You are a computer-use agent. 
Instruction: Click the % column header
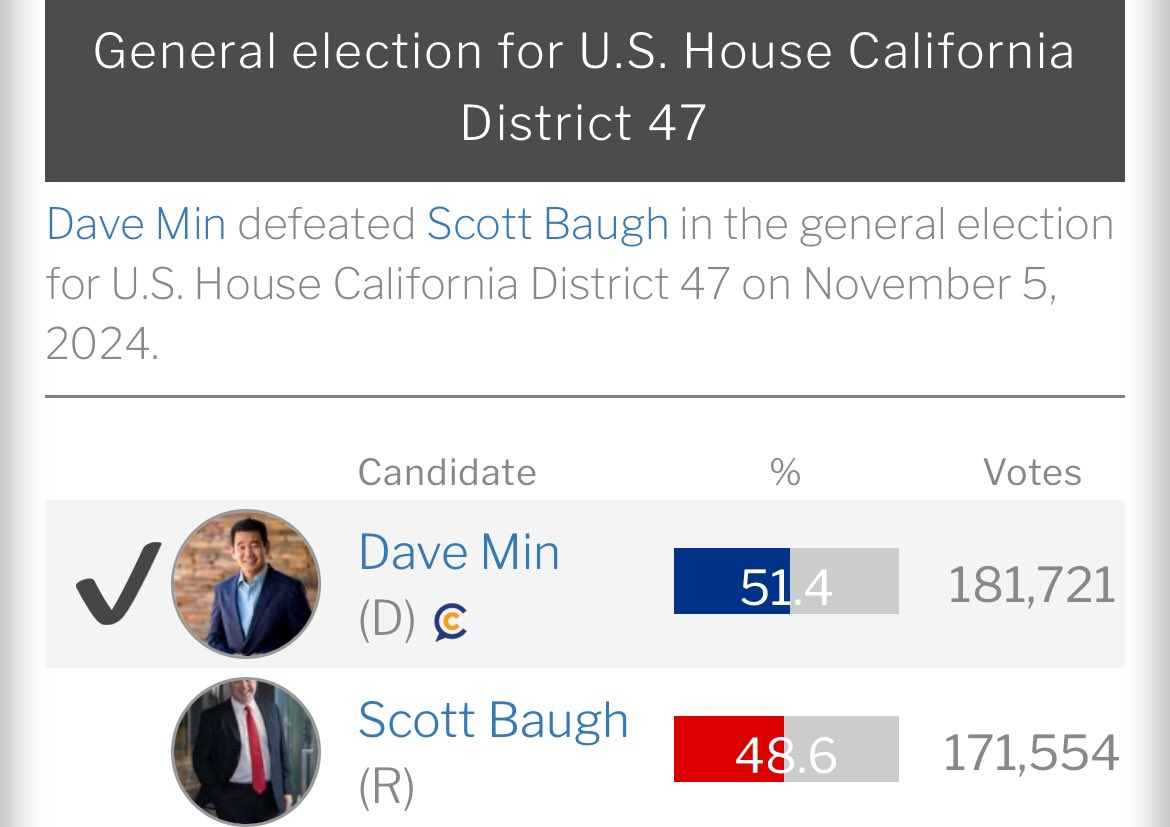[785, 472]
